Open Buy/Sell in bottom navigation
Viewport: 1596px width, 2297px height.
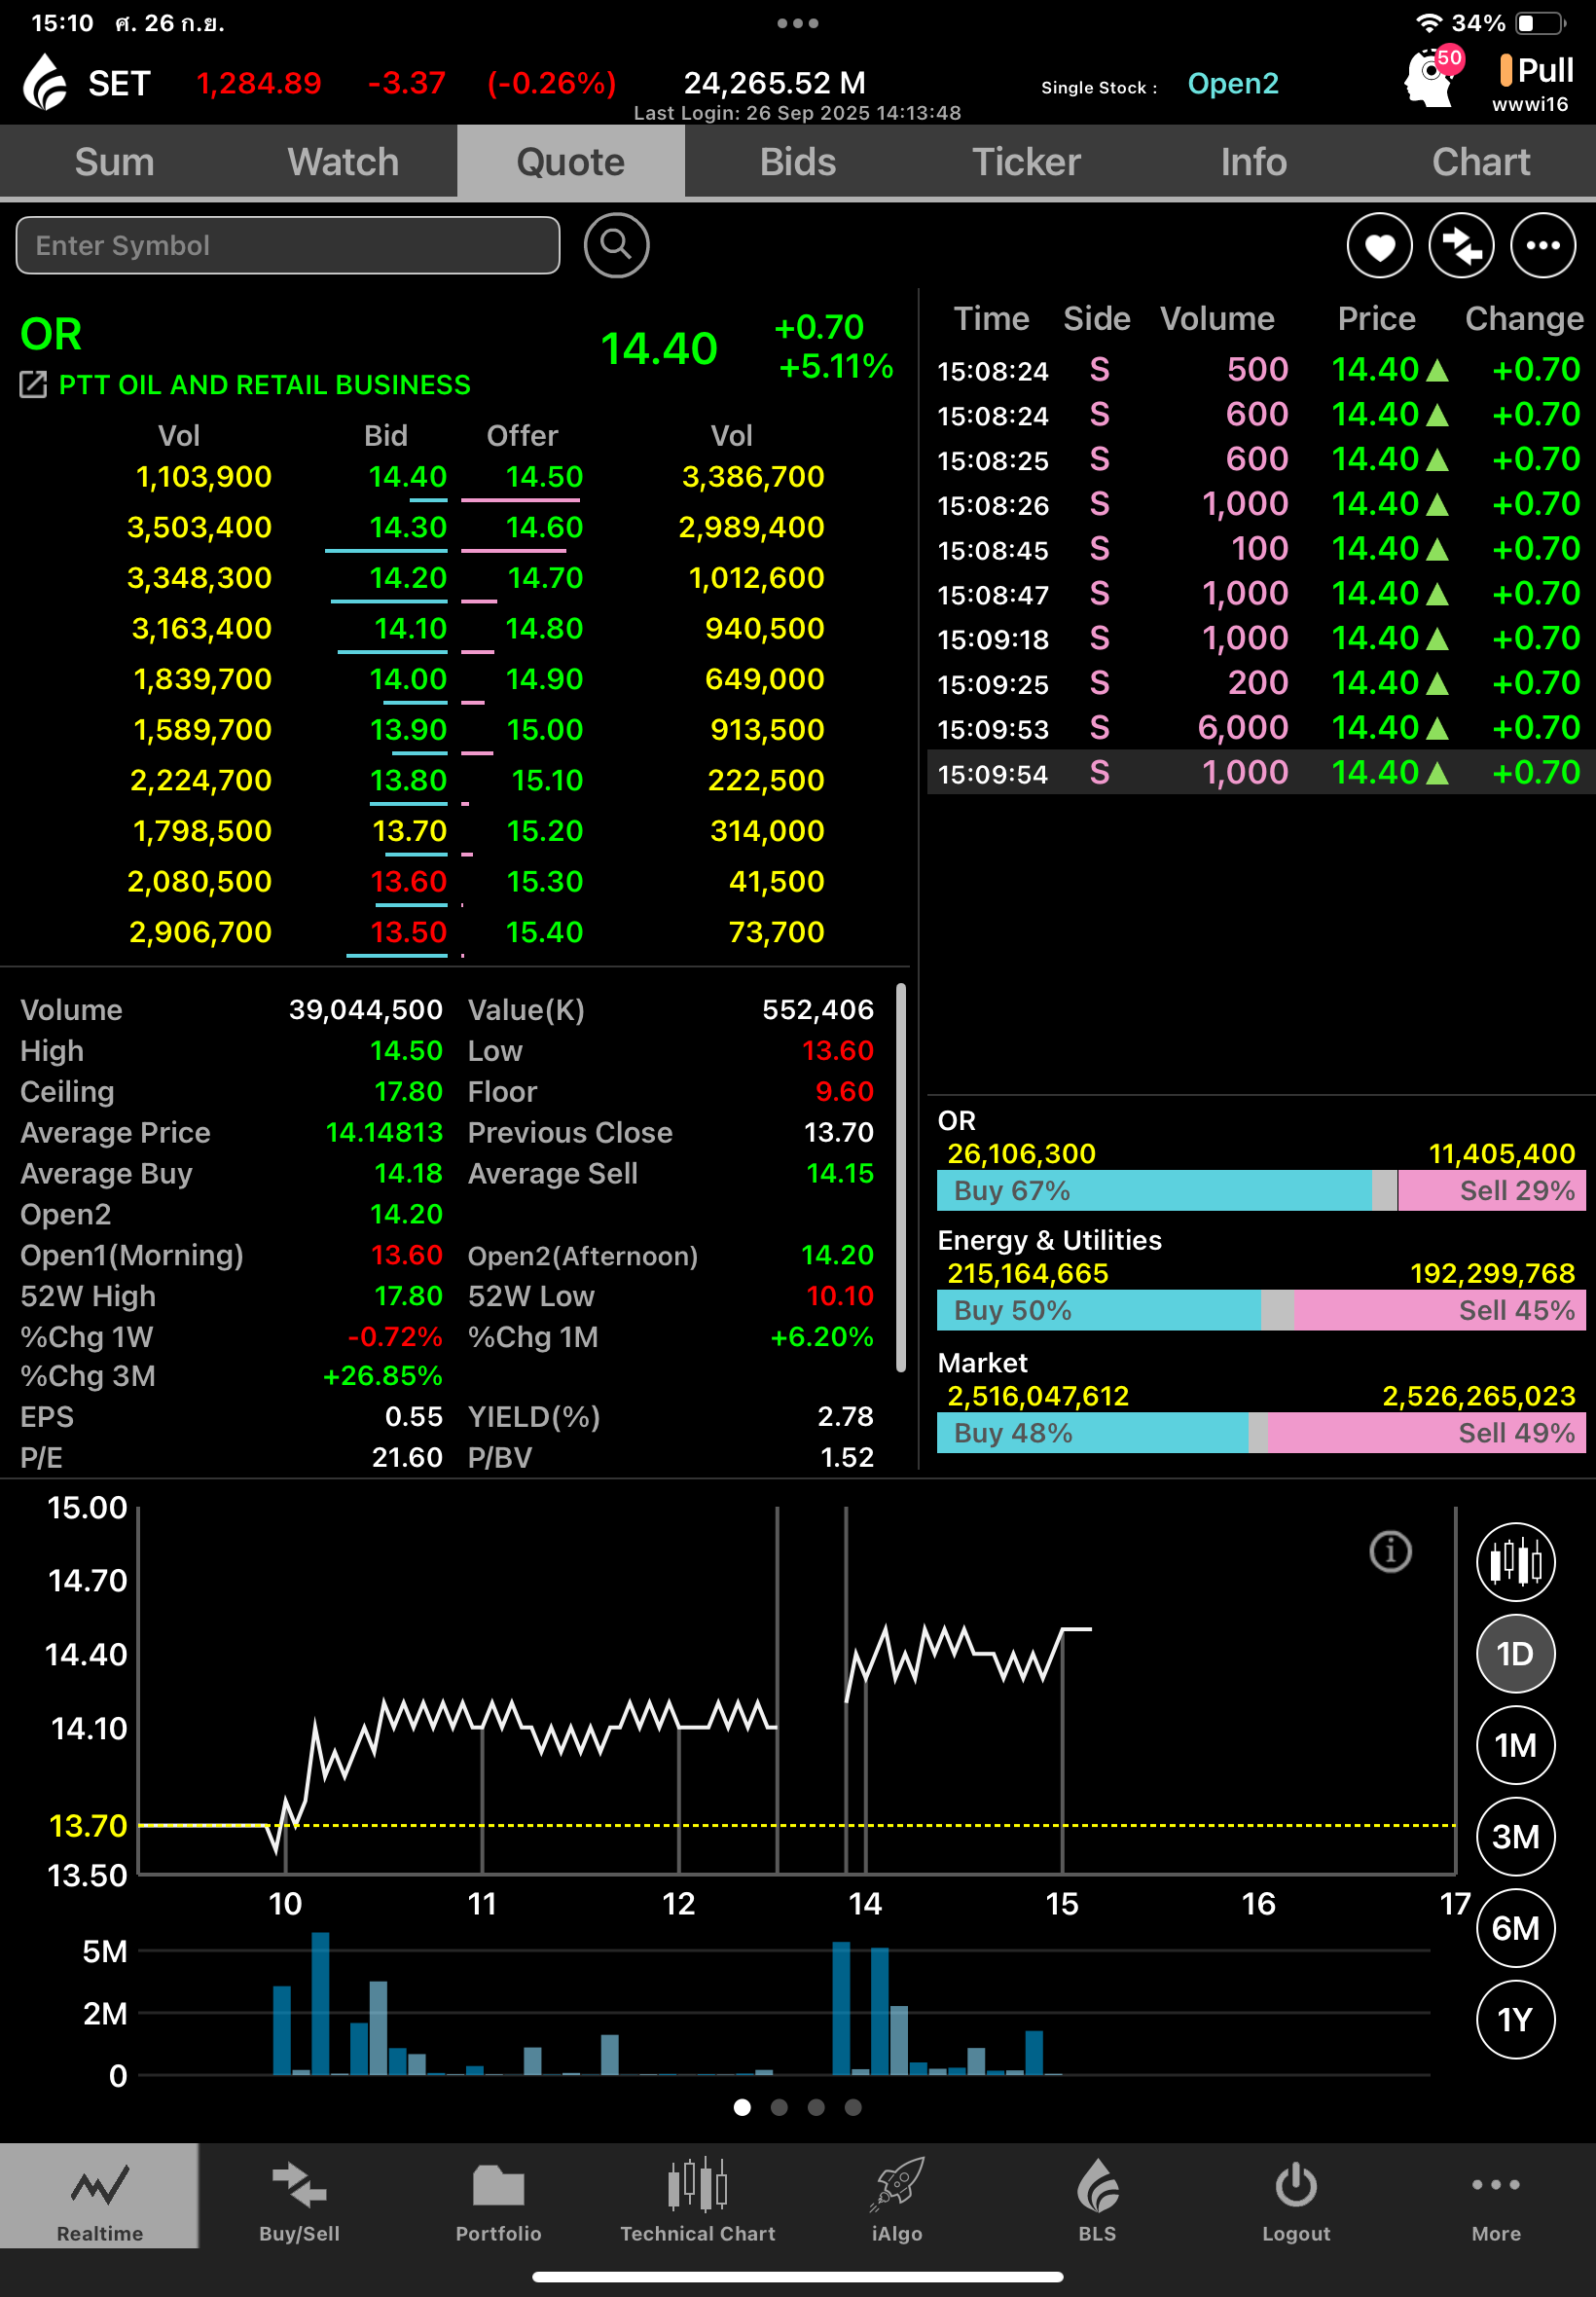click(x=299, y=2196)
